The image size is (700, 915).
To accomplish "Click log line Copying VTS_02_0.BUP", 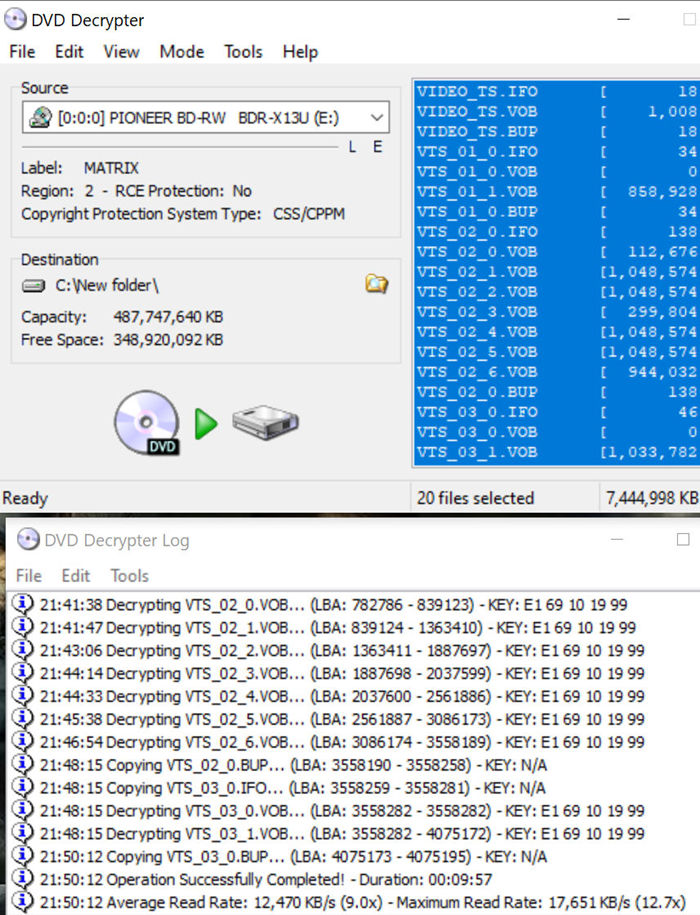I will click(x=293, y=764).
